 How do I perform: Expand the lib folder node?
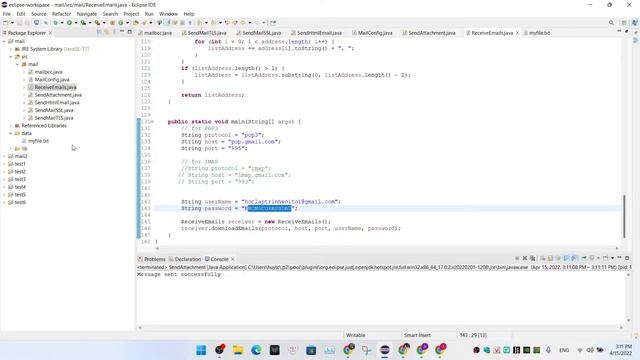11,149
